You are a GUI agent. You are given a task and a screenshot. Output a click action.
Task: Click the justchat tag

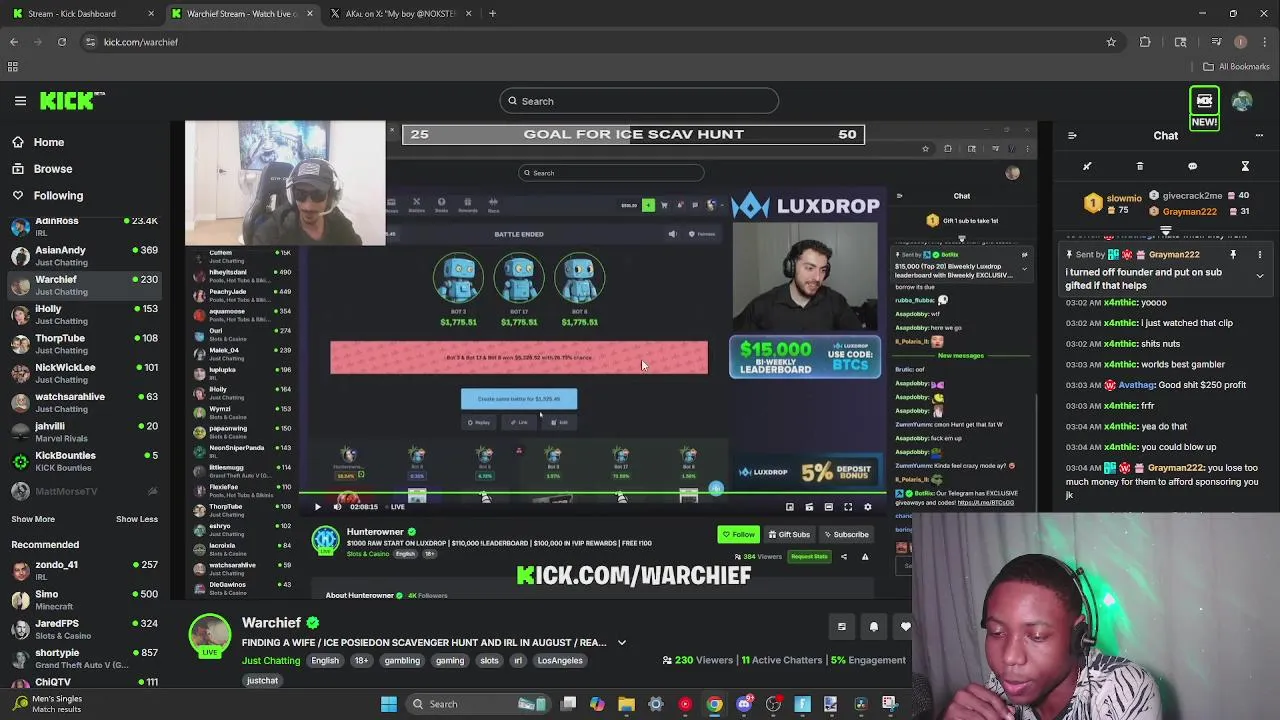pyautogui.click(x=262, y=681)
